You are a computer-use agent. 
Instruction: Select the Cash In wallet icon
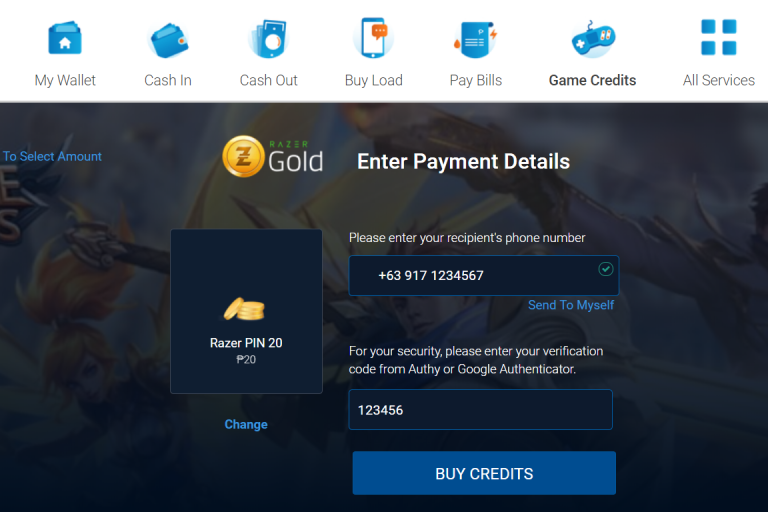click(x=168, y=40)
